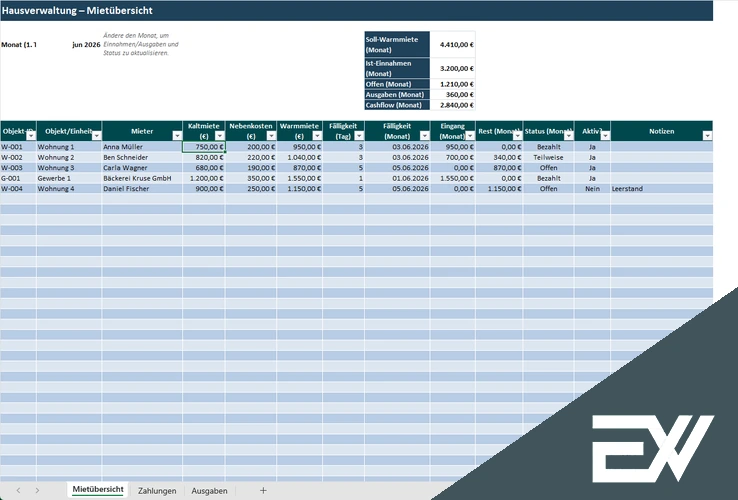738x500 pixels.
Task: Switch to the Zahlungen sheet tab
Action: (157, 491)
